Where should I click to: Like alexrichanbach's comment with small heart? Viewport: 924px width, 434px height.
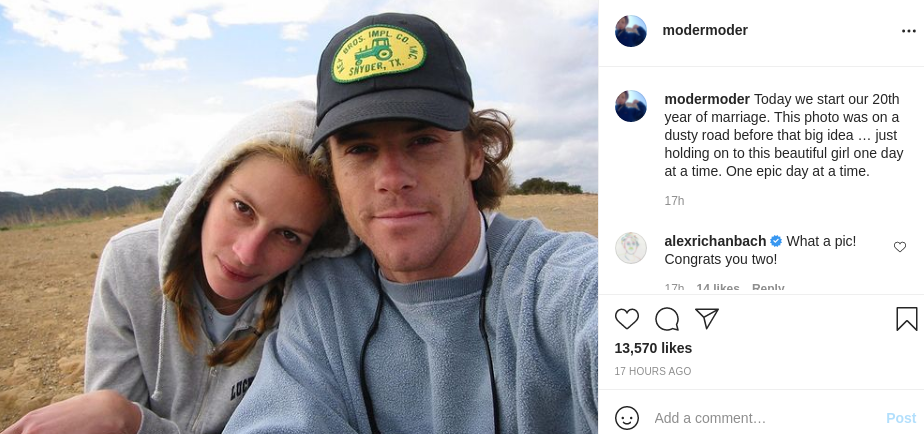tap(899, 247)
